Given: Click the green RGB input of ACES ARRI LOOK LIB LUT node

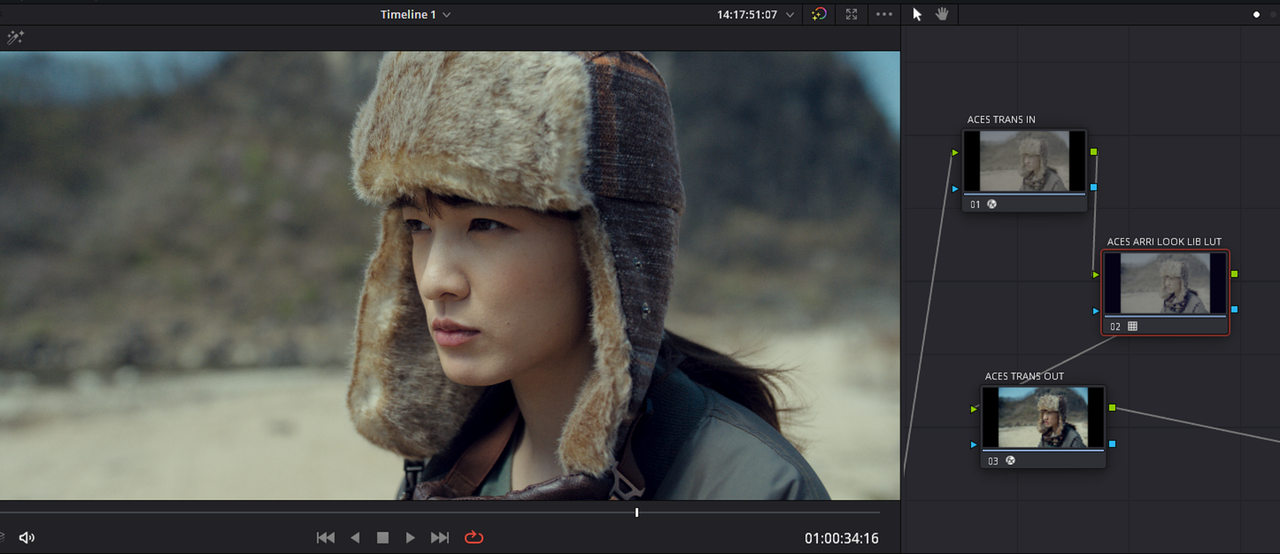Looking at the screenshot, I should pyautogui.click(x=1096, y=274).
